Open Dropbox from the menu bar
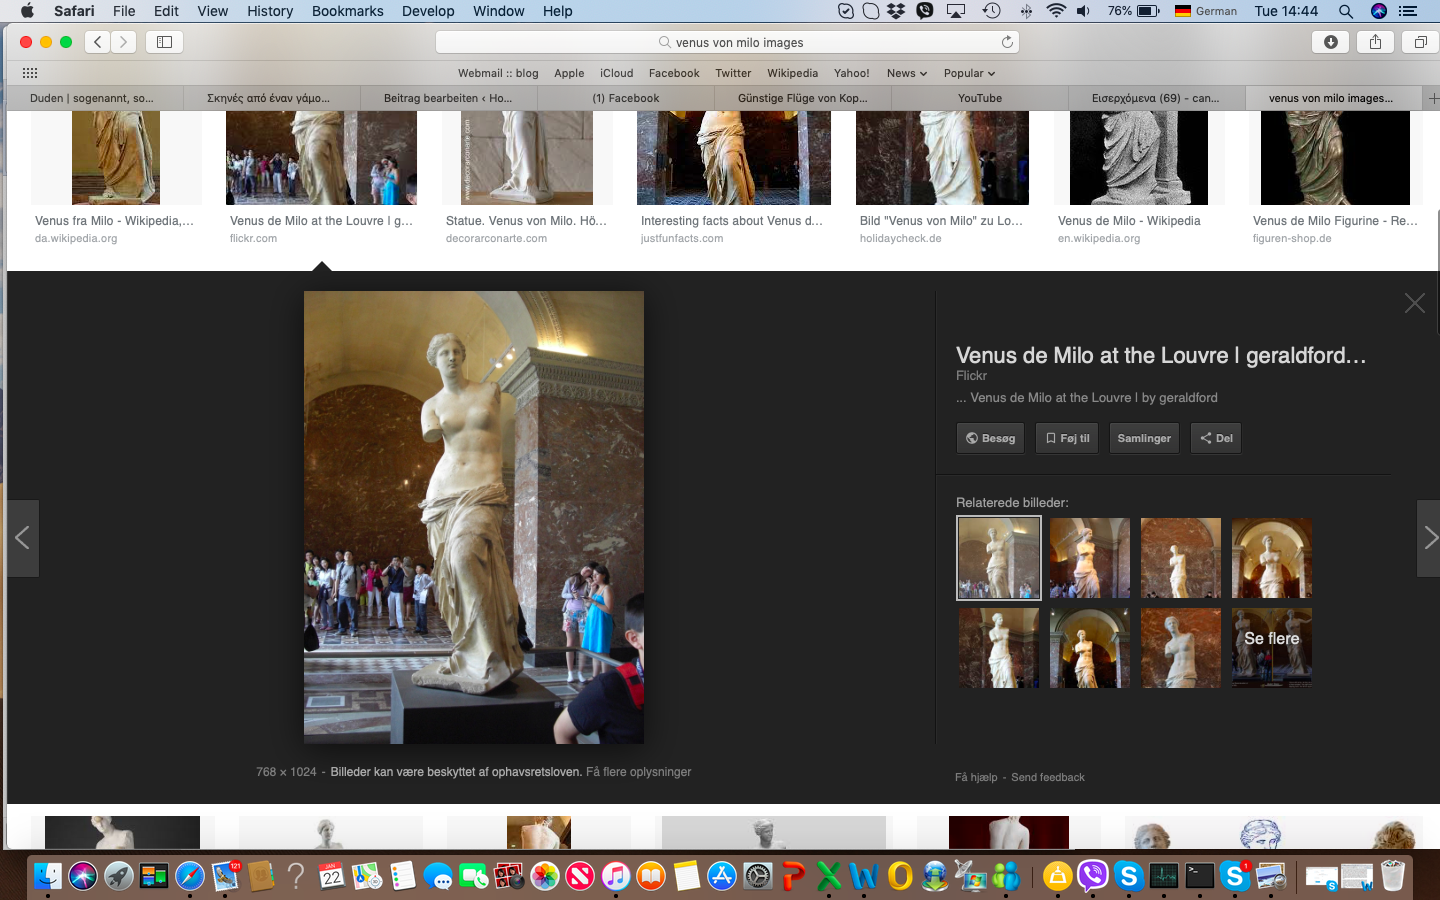1440x900 pixels. click(896, 11)
